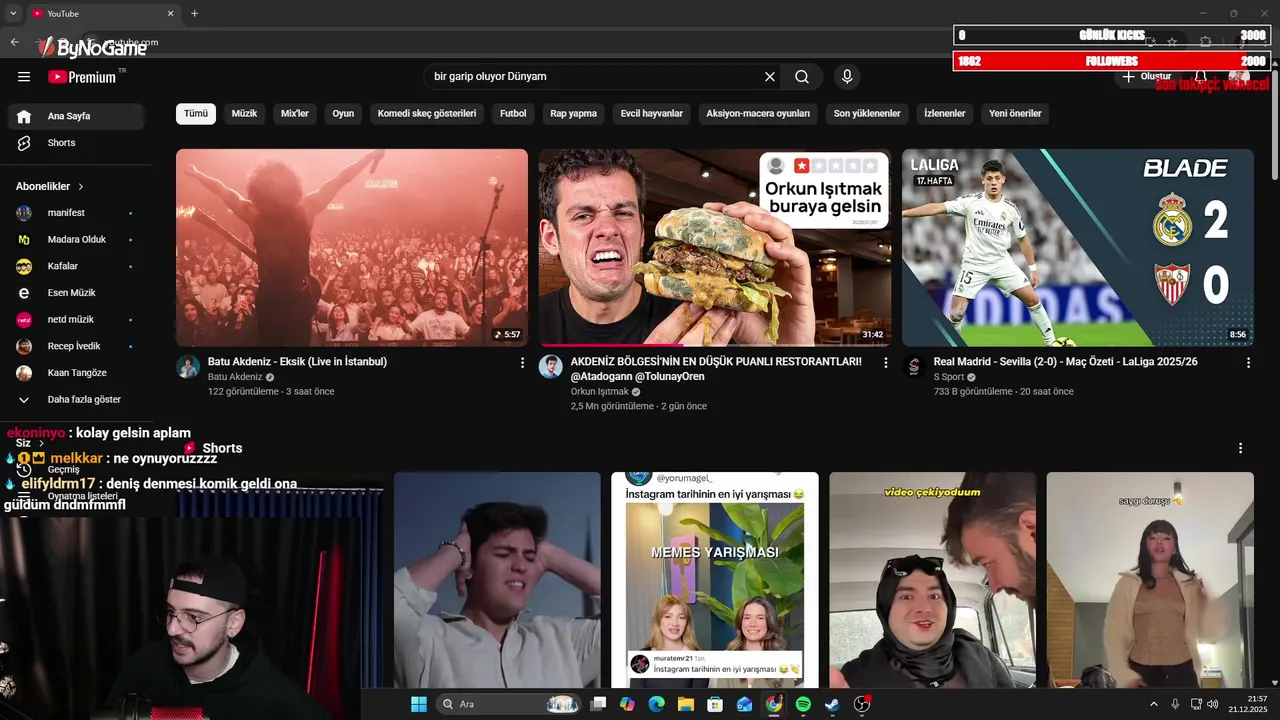Screen dimensions: 1280x720
Task: Open options for Real Madrid video
Action: tap(1248, 363)
